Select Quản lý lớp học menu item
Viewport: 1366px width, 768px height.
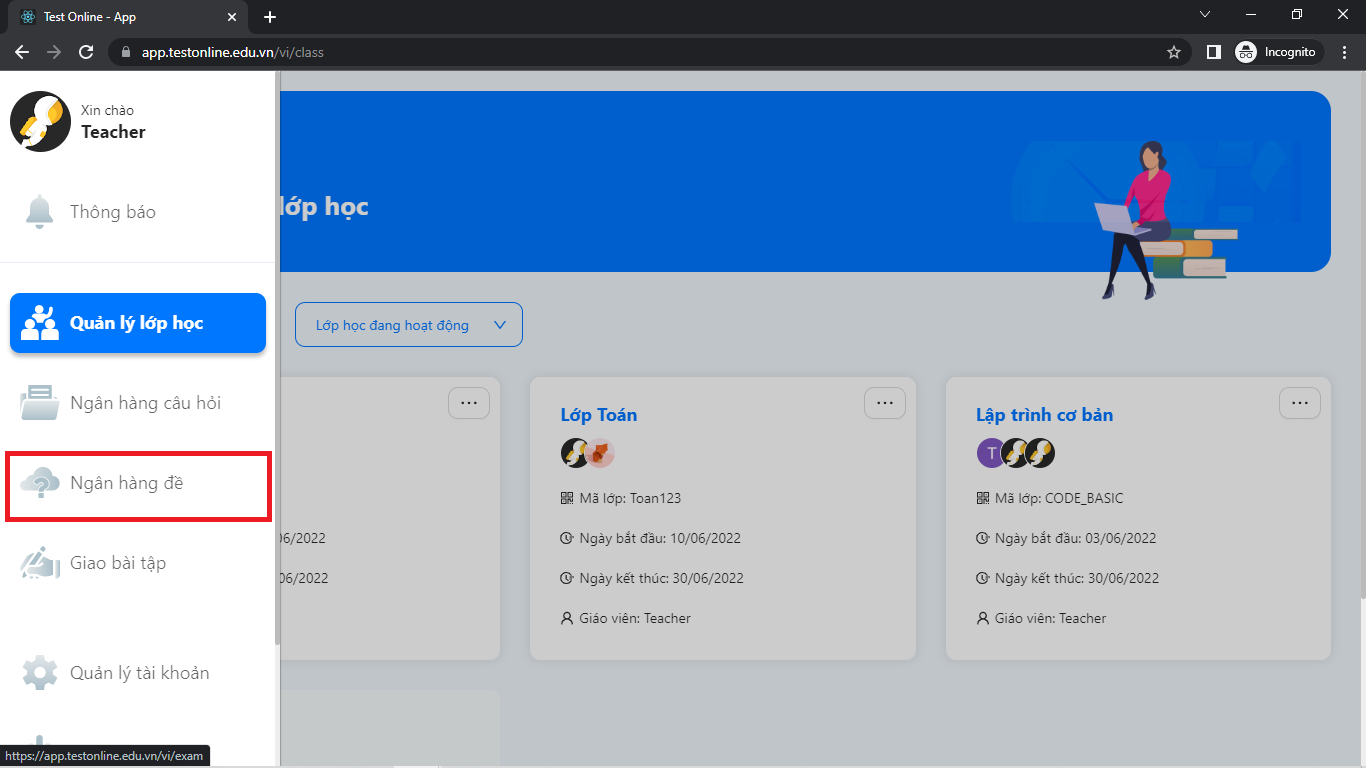pyautogui.click(x=138, y=323)
